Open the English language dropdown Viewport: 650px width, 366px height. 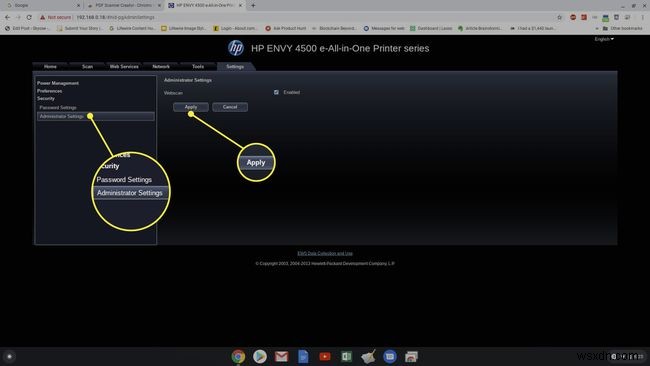pos(604,39)
